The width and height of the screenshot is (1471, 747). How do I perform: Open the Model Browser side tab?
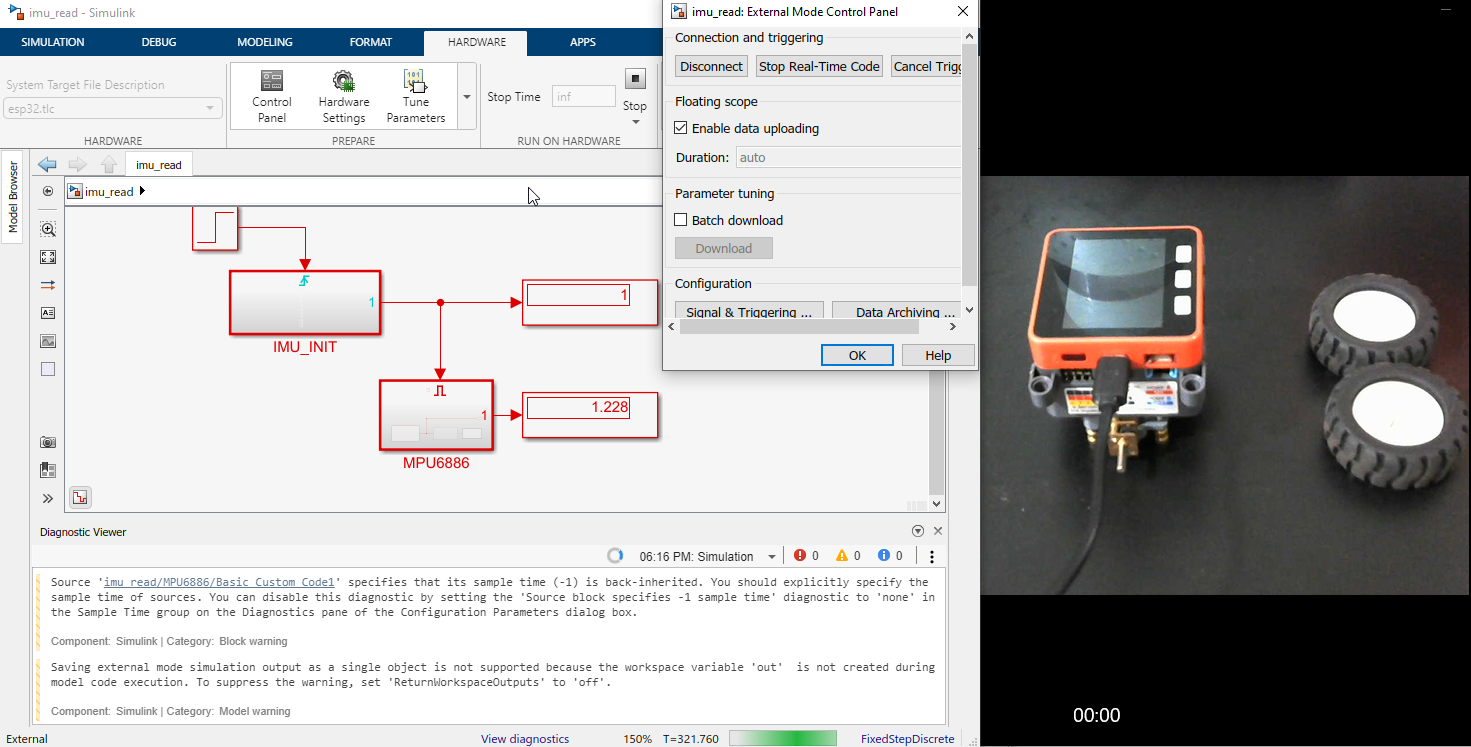coord(13,196)
